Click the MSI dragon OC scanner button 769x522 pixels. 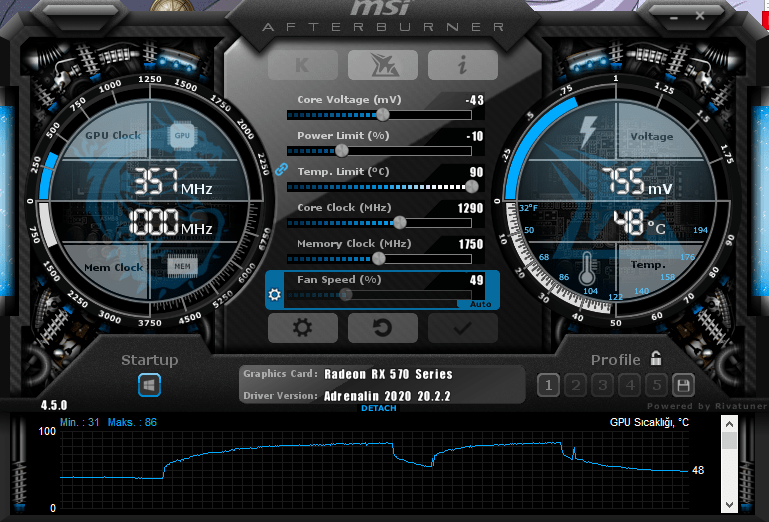click(383, 65)
